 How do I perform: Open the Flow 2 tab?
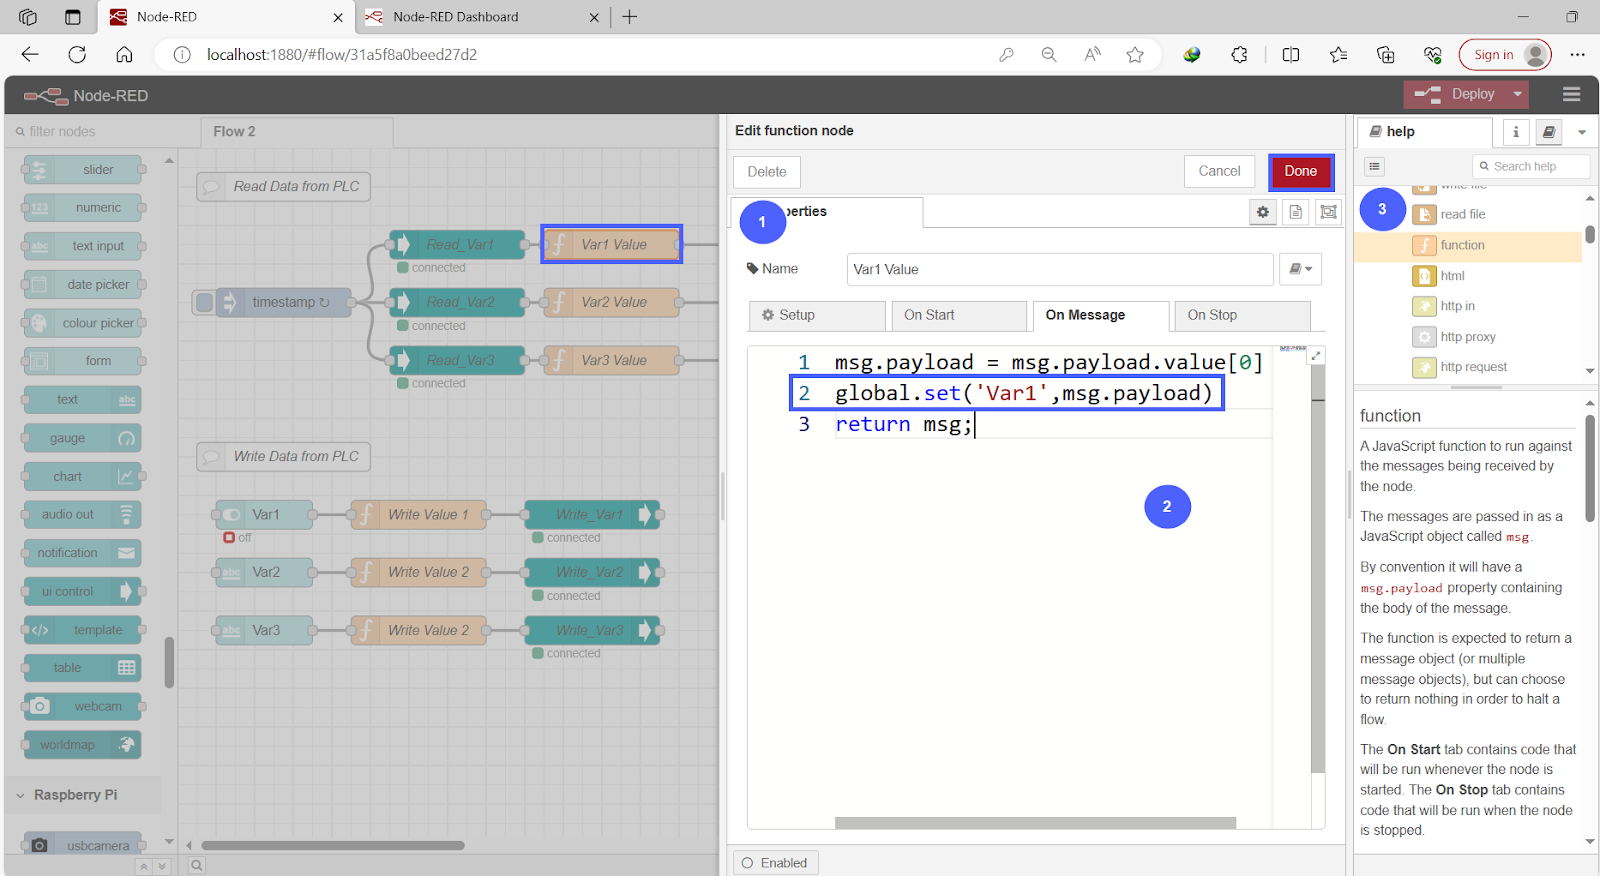coord(297,132)
